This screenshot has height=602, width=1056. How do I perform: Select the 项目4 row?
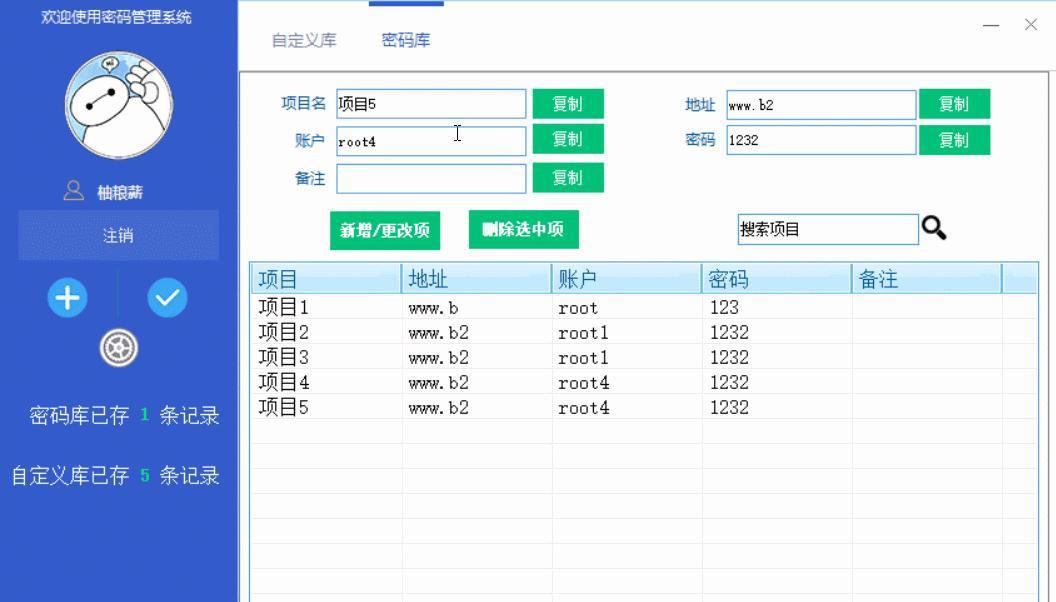[x=644, y=382]
